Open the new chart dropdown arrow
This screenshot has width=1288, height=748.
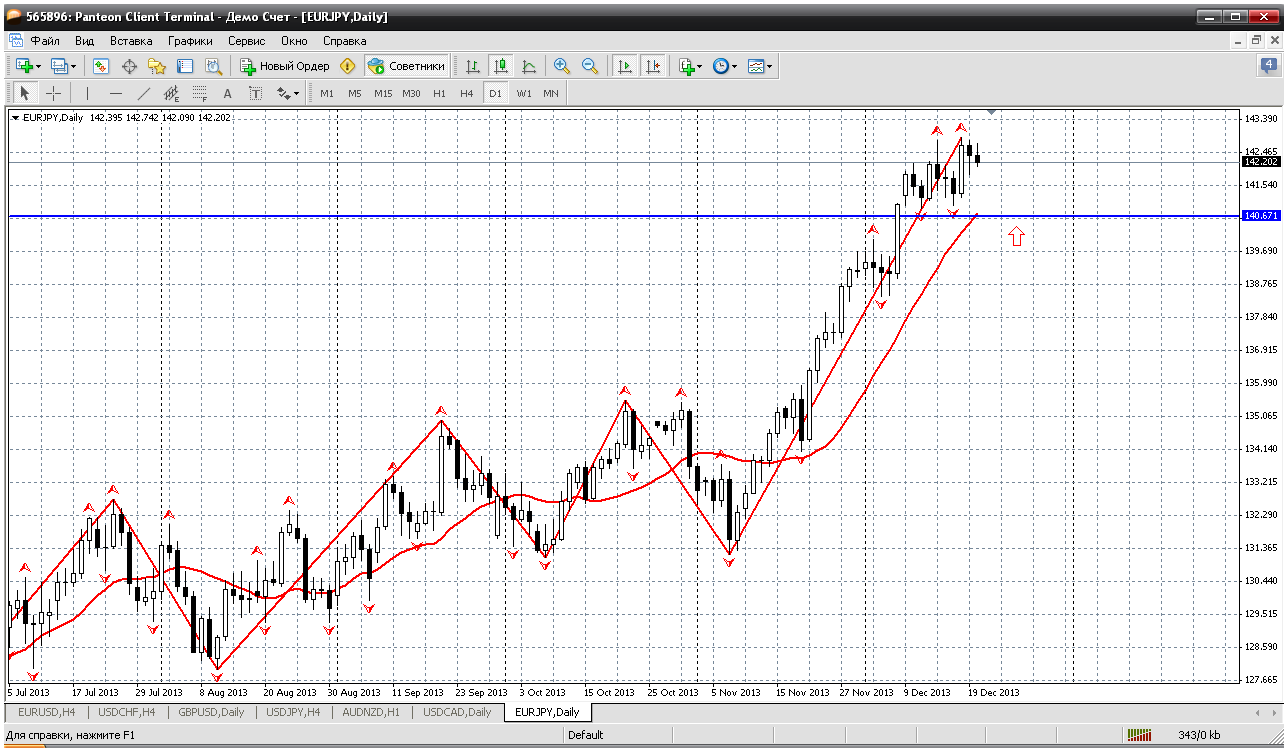(38, 67)
